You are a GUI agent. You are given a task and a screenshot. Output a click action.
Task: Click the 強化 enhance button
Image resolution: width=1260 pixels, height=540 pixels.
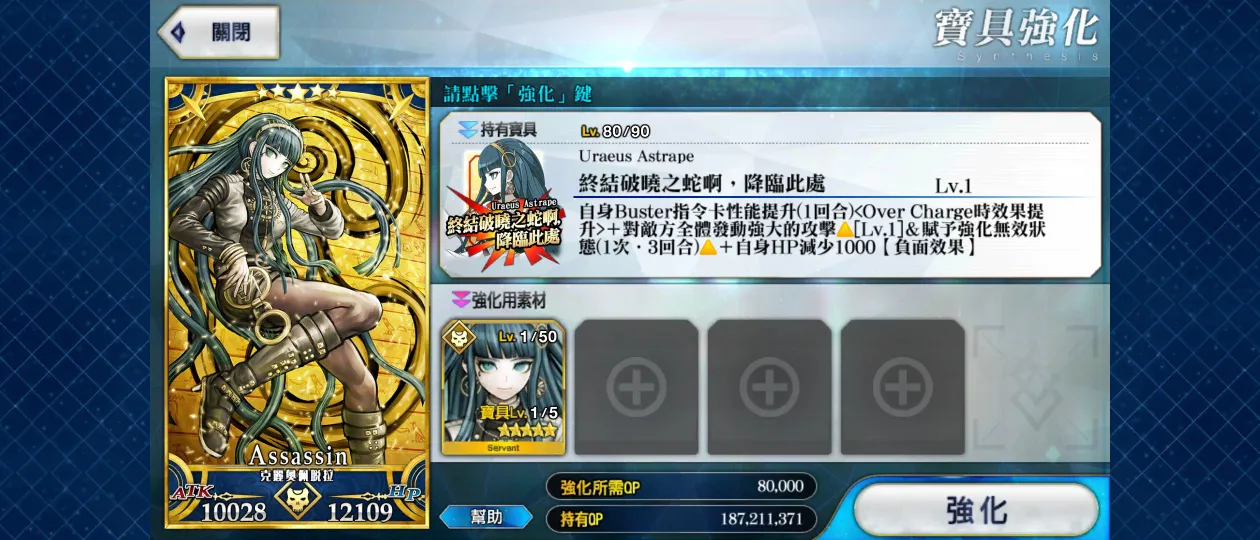coord(976,510)
